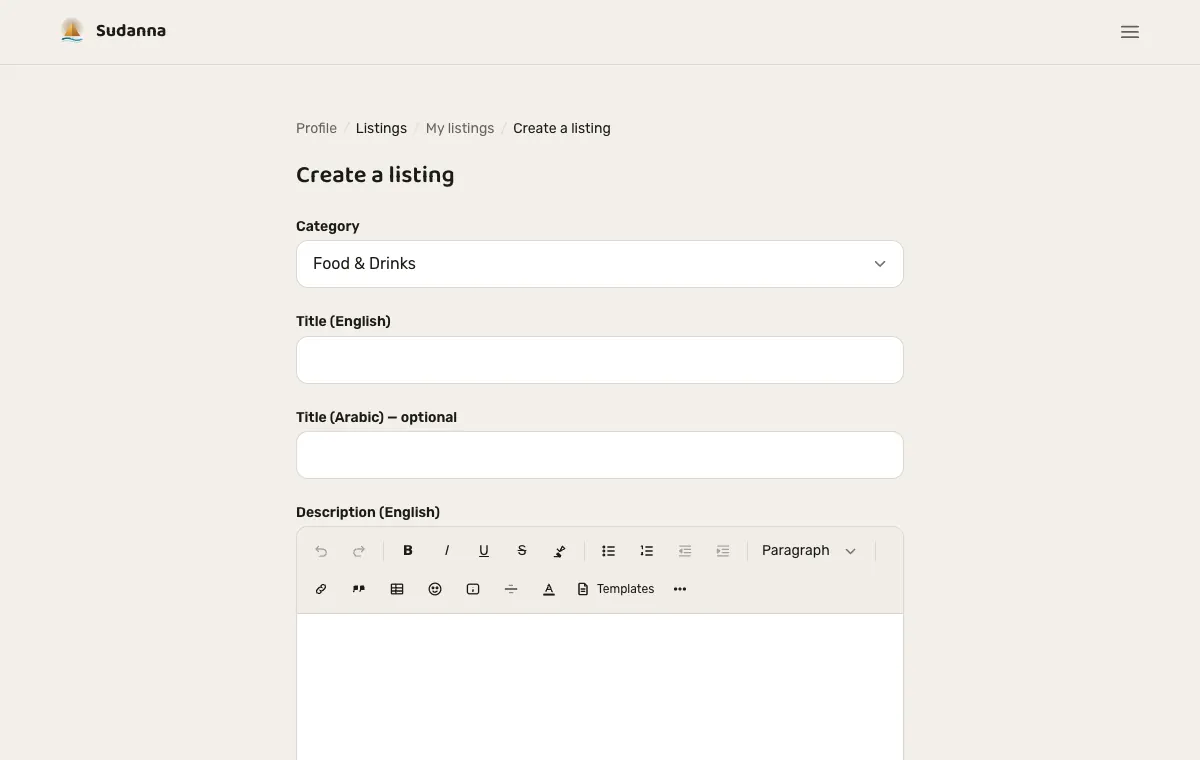Screen dimensions: 1200x760
Task: Open the emoji picker
Action: click(435, 589)
